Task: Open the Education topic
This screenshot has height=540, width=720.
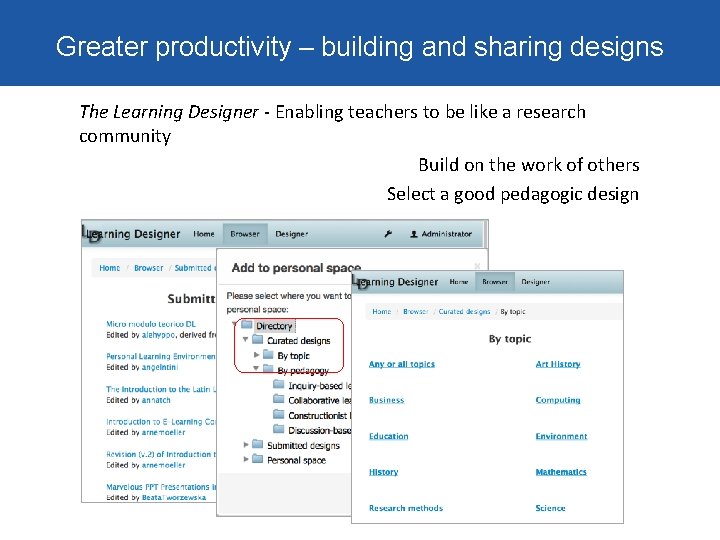Action: click(388, 436)
